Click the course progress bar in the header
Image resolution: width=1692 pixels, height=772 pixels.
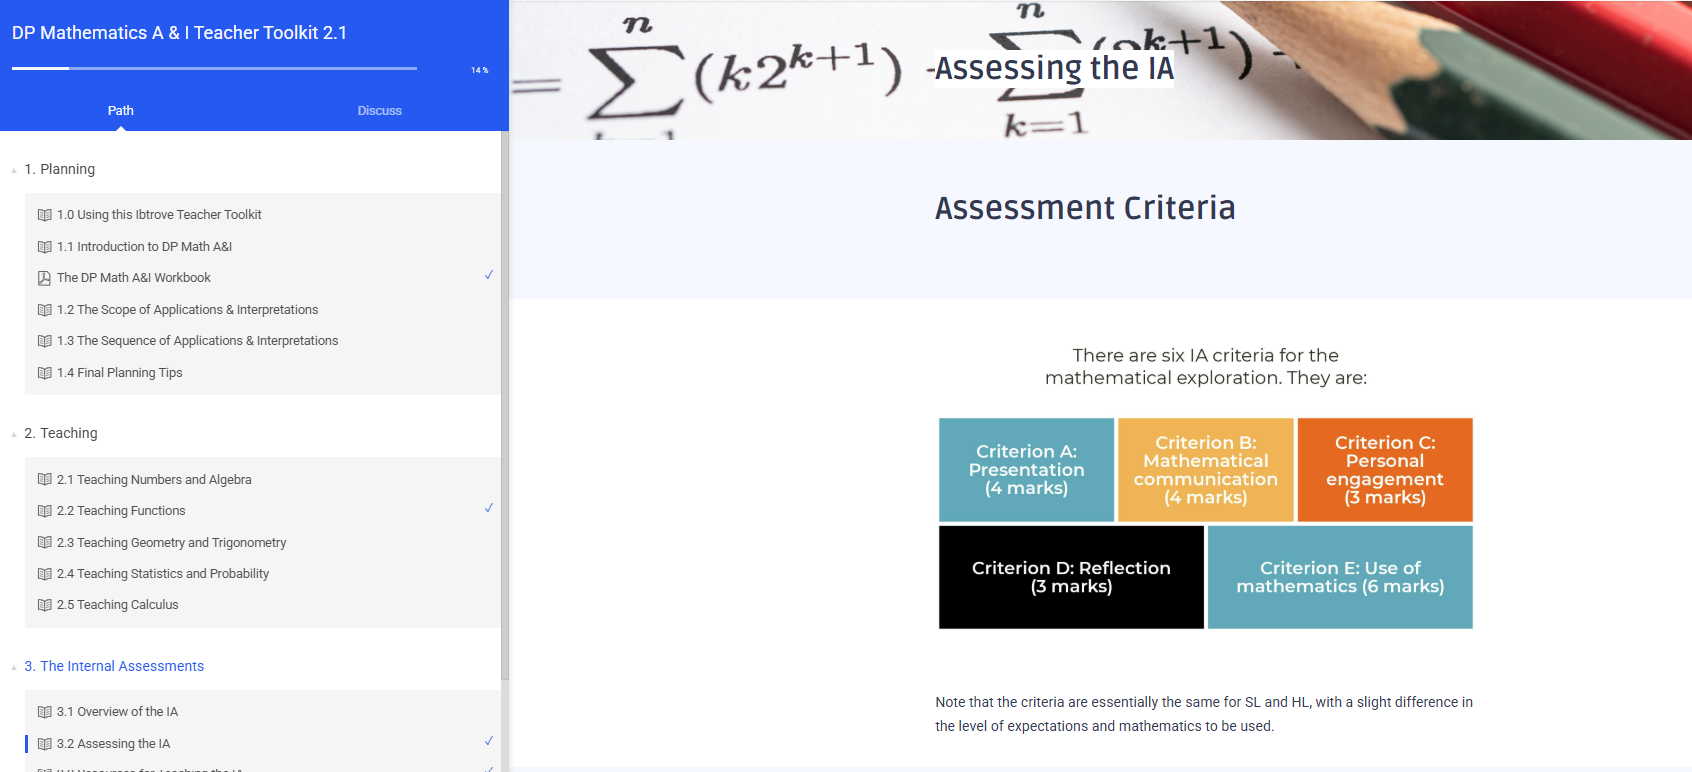(x=214, y=68)
